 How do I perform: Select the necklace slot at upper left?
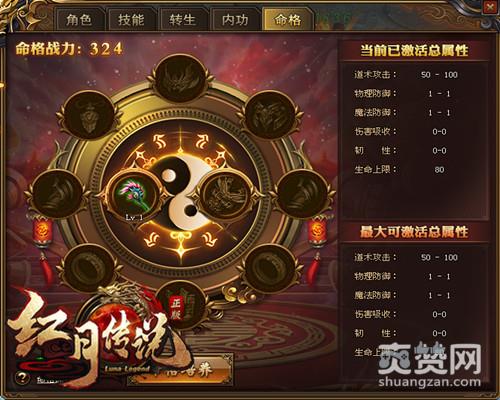(89, 114)
